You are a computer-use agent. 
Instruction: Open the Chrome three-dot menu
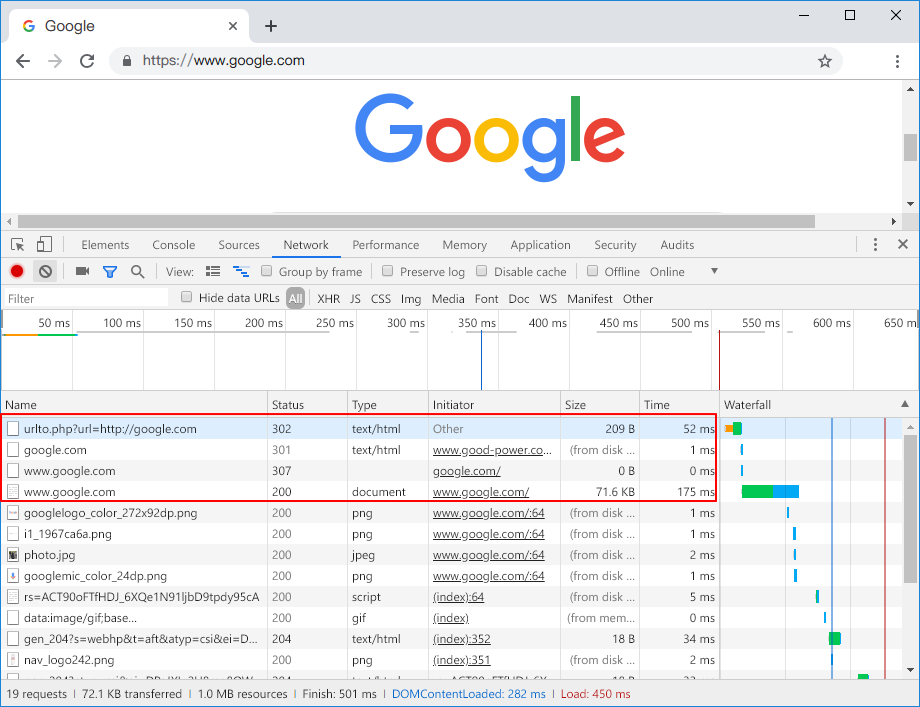click(897, 61)
